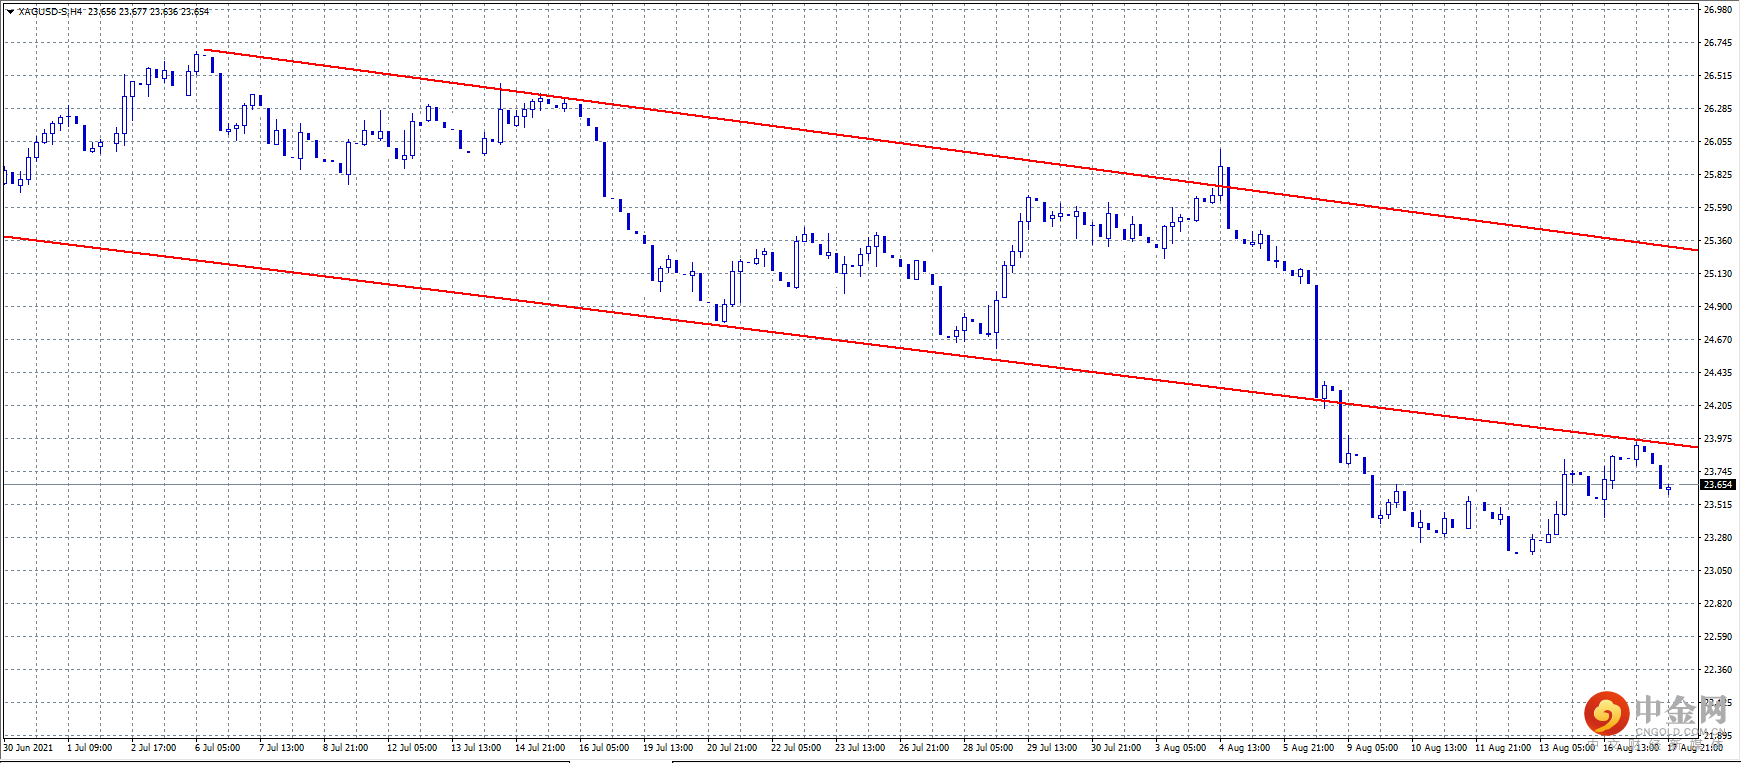Click the 26.055 price scale label
The width and height of the screenshot is (1741, 763).
pos(1718,142)
